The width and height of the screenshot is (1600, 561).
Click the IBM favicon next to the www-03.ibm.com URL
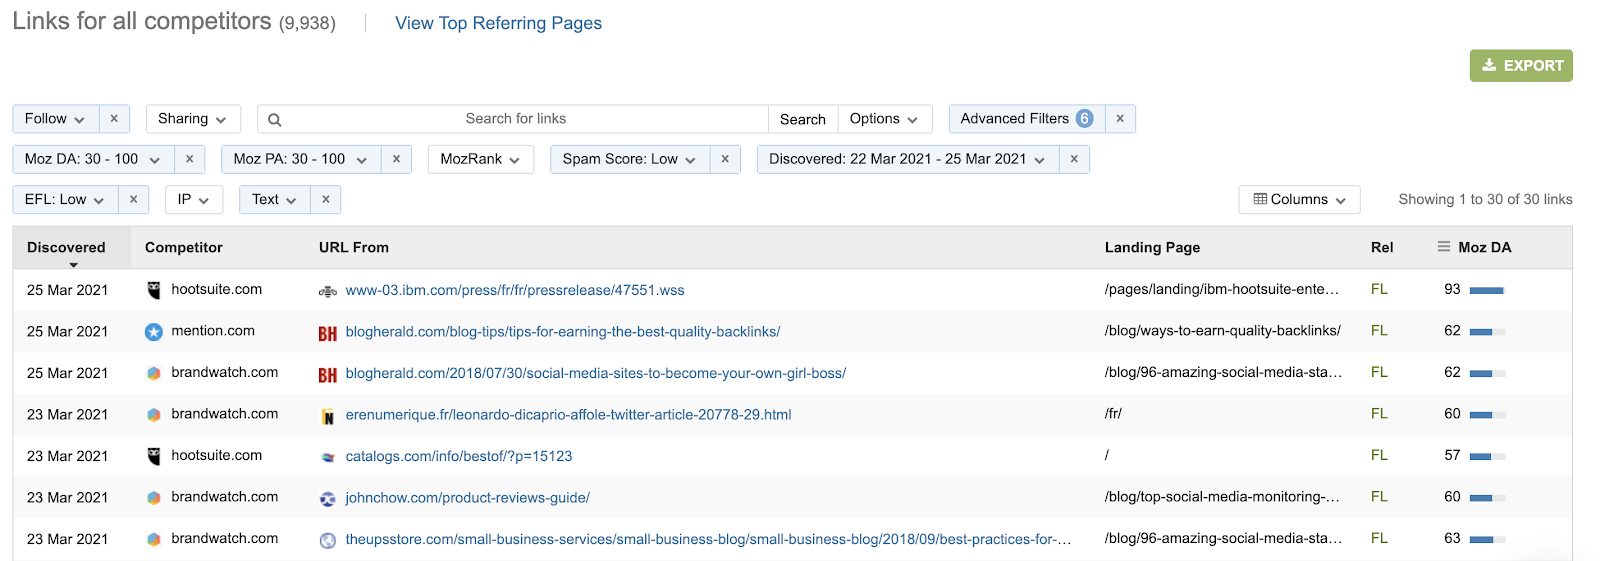pos(328,292)
